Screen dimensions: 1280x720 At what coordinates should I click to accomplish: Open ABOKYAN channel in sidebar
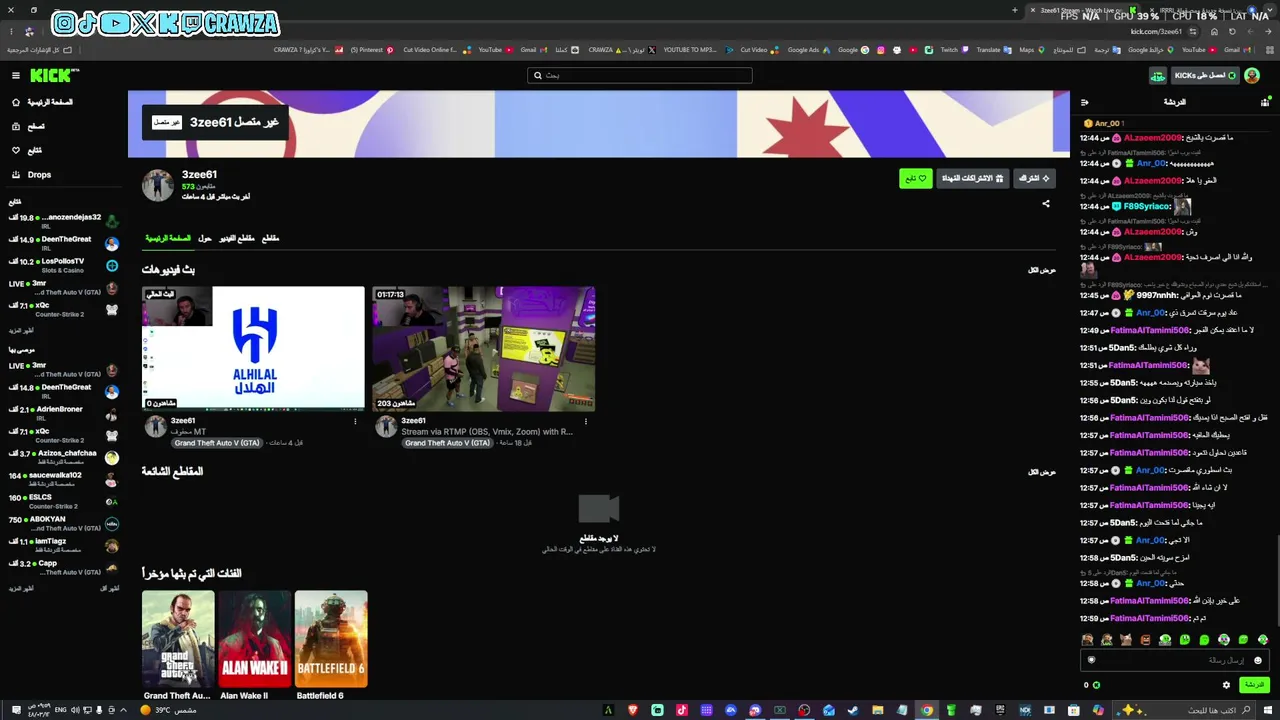click(62, 523)
